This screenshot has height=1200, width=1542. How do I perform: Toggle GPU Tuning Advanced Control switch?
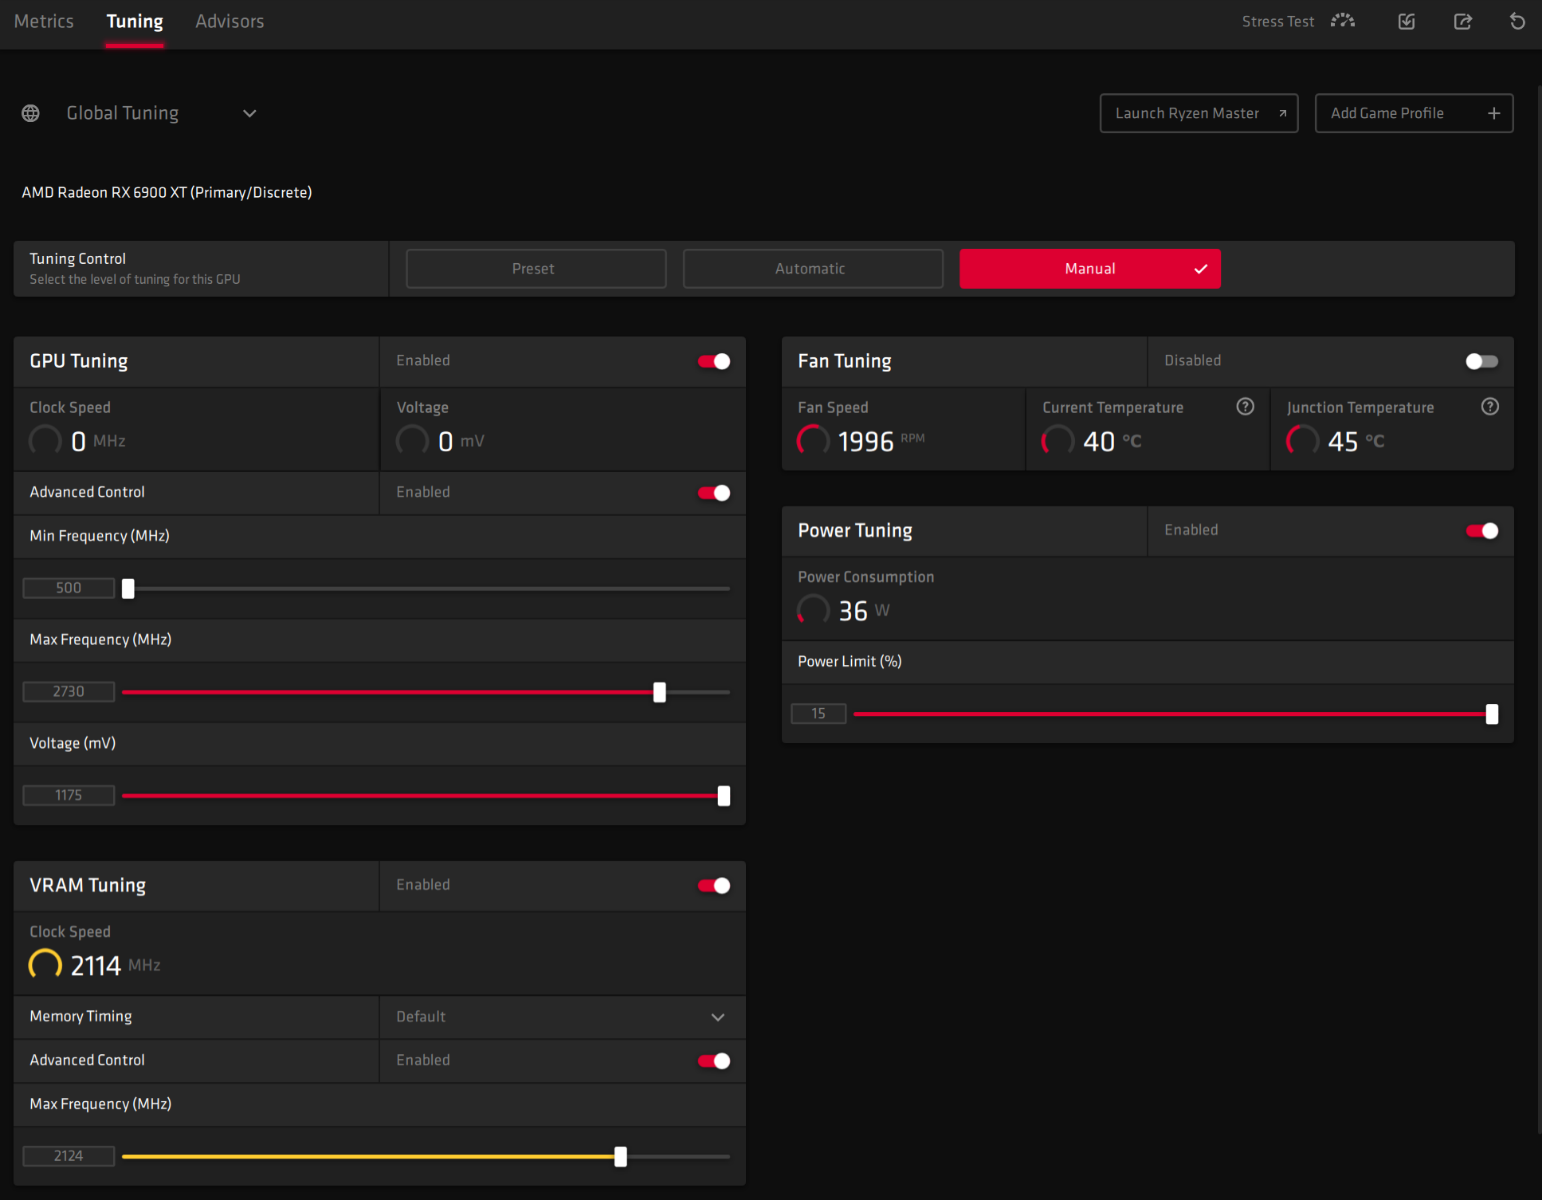[x=714, y=493]
